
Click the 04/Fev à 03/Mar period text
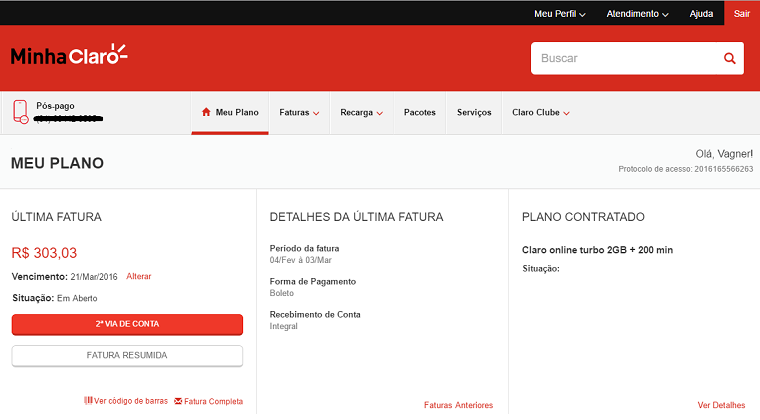(301, 260)
